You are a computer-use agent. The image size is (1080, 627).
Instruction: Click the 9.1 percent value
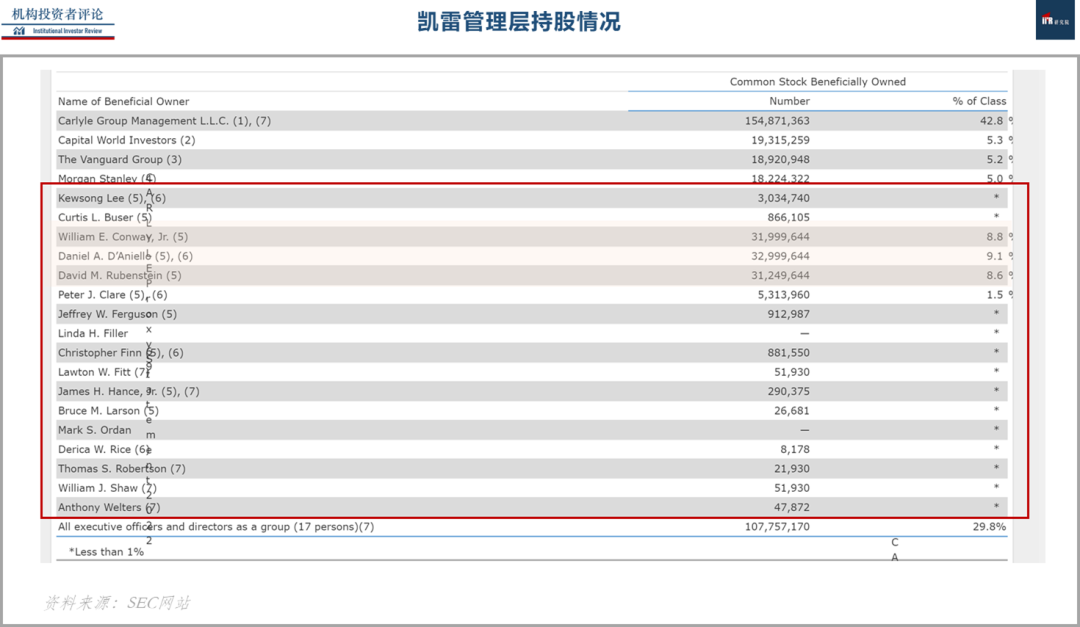[995, 256]
